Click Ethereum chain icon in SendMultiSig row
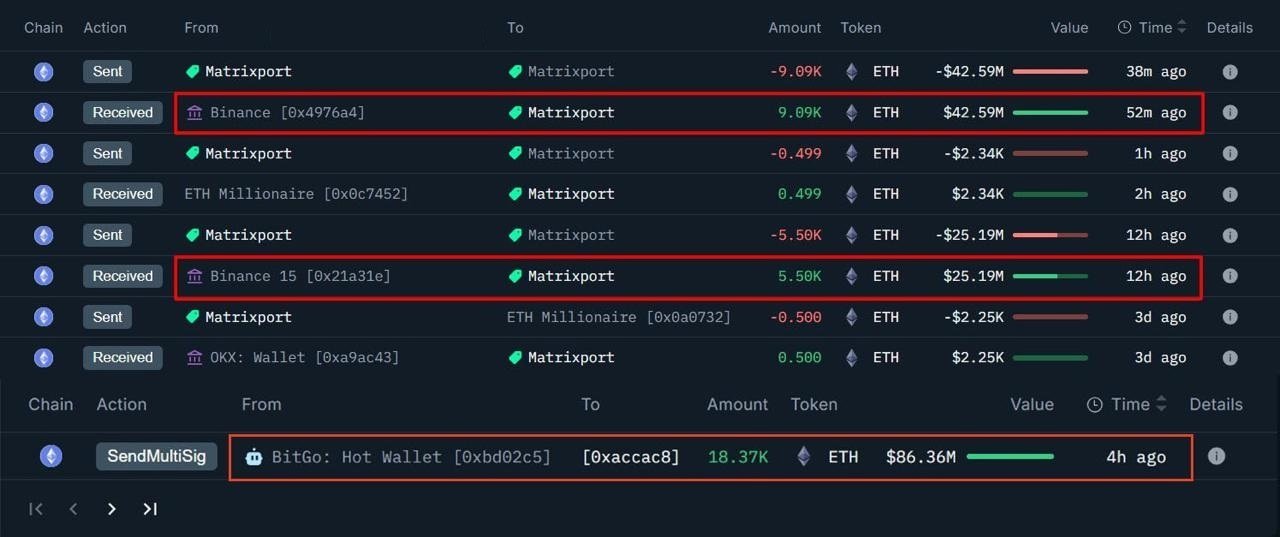1280x537 pixels. click(x=51, y=456)
